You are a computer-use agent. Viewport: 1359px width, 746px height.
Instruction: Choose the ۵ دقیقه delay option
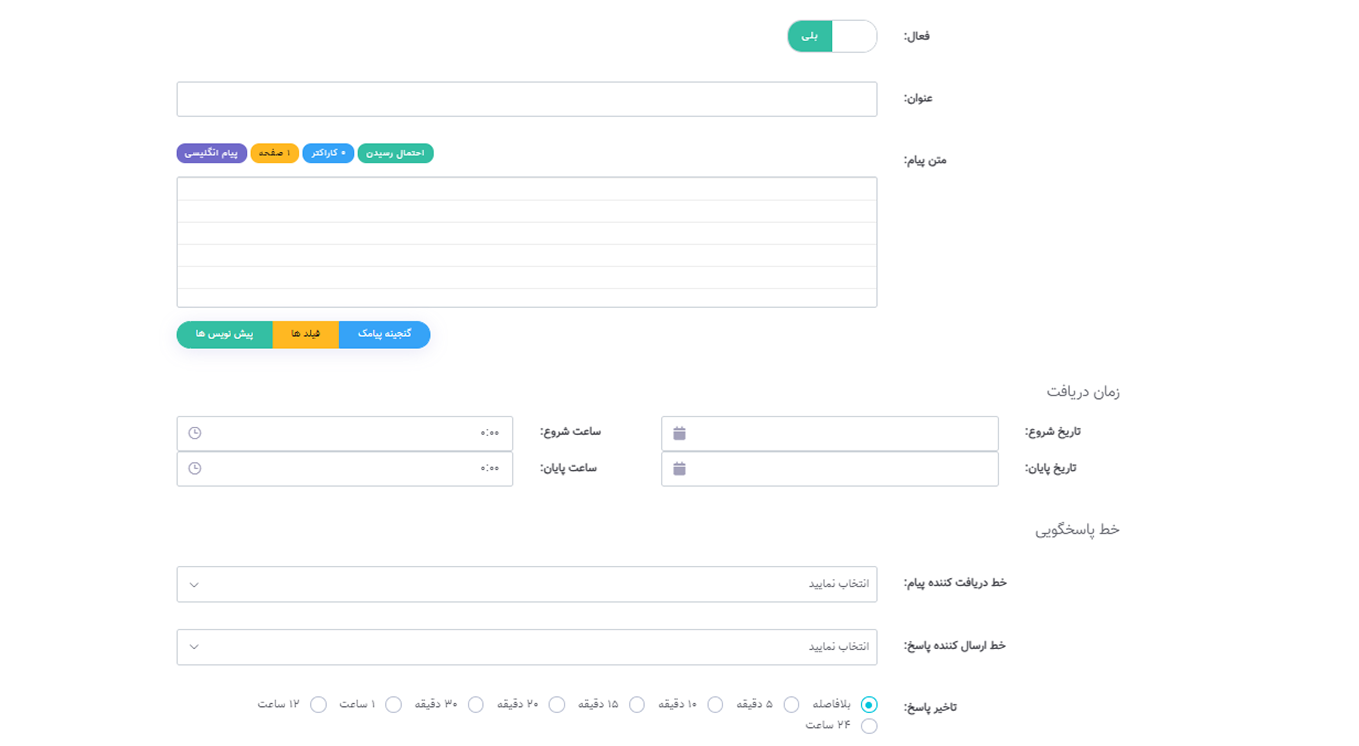pos(791,704)
